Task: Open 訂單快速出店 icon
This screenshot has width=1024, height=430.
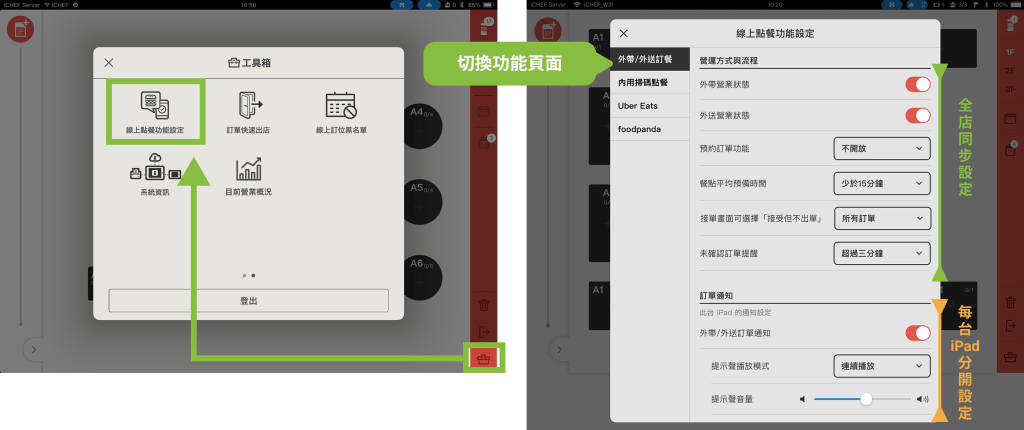Action: click(248, 112)
